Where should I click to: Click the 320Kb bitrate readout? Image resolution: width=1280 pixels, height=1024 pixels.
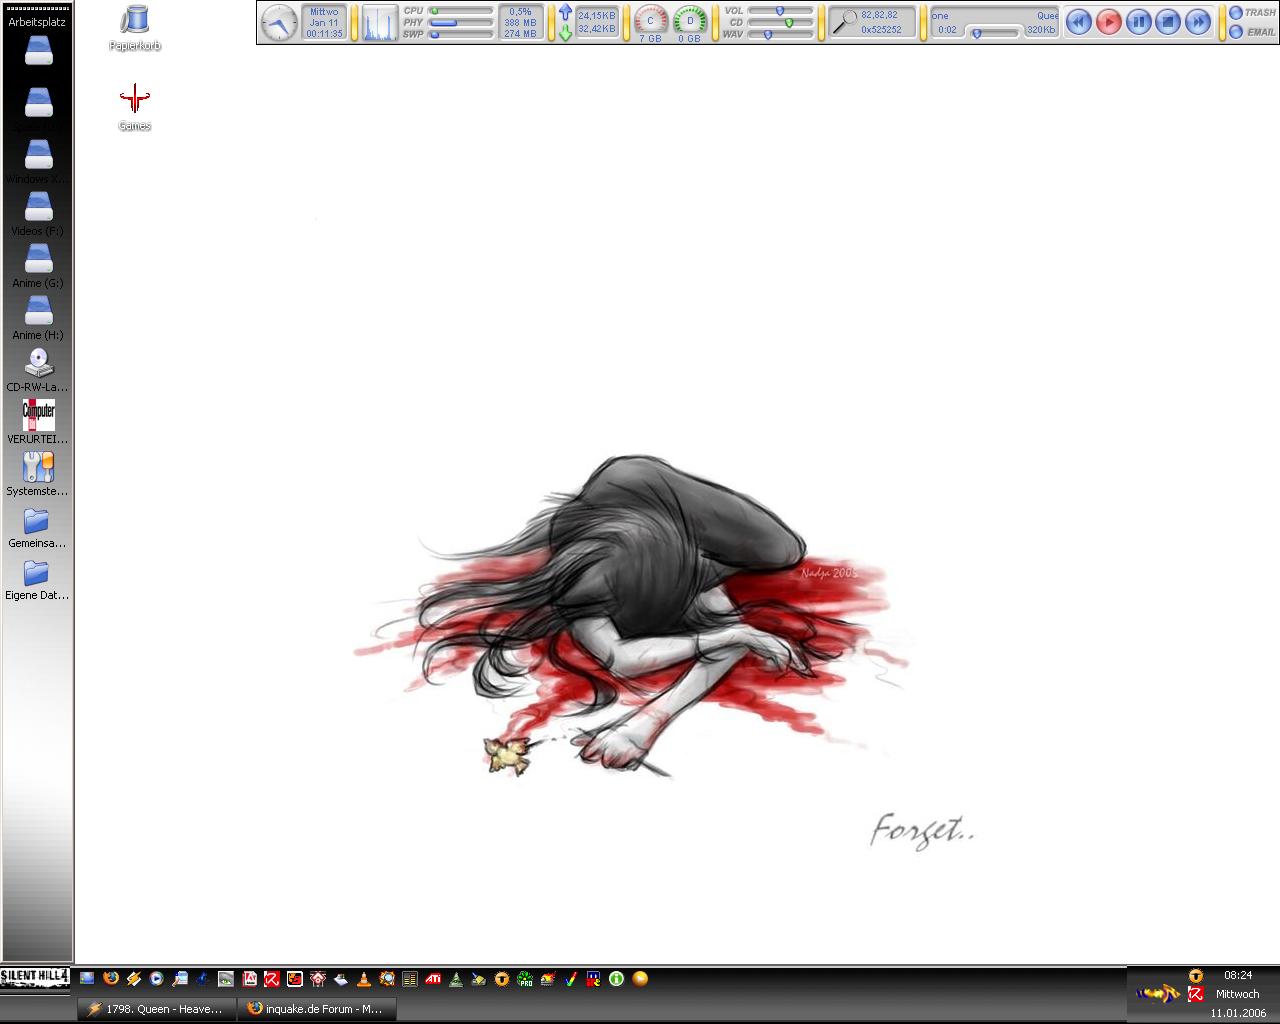coord(1041,30)
